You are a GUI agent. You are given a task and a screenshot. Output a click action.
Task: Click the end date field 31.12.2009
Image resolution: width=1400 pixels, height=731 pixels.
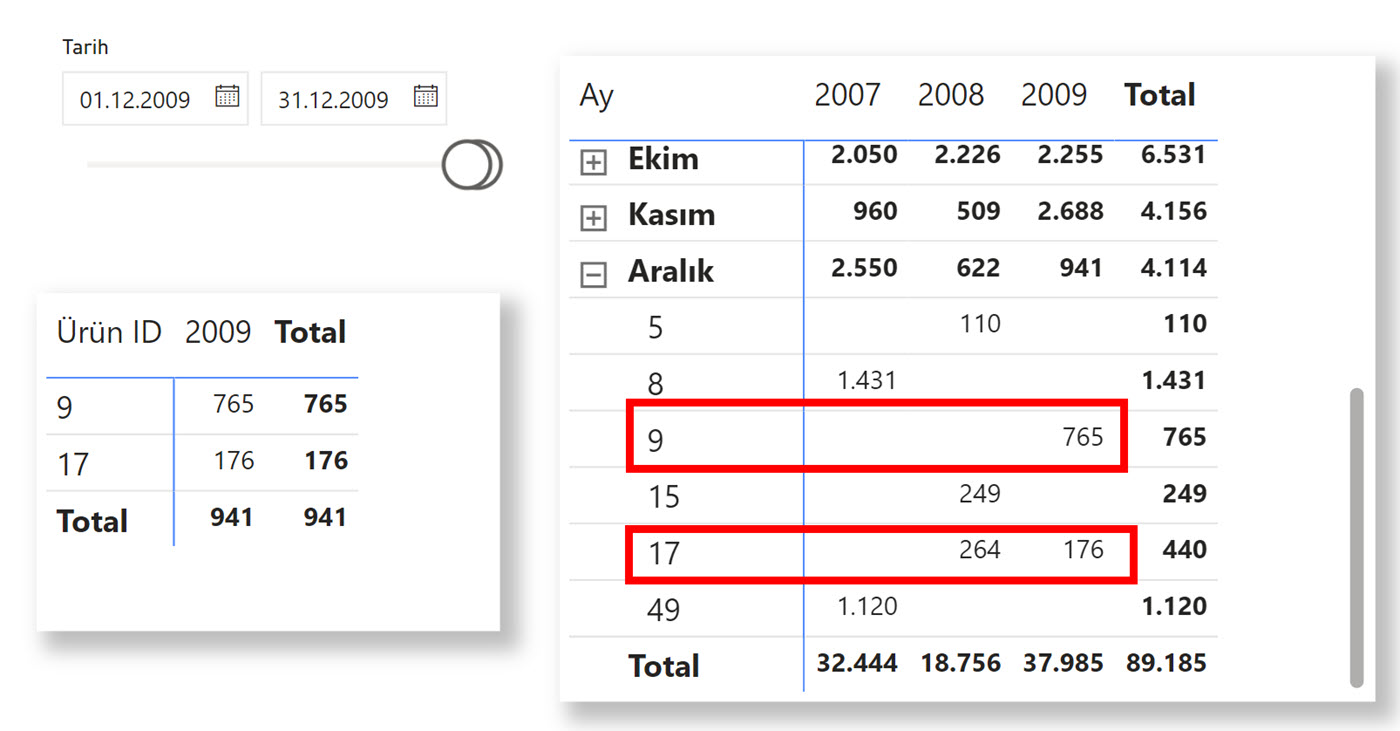pos(353,99)
